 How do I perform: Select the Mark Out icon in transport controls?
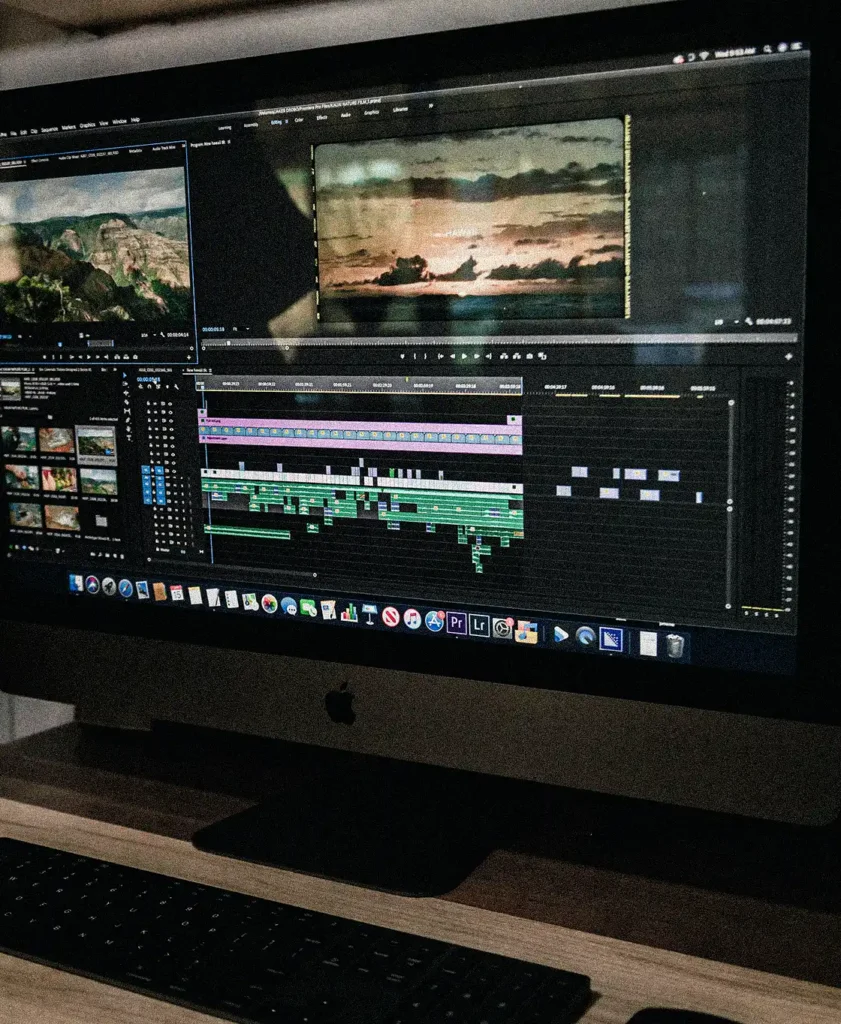(425, 355)
